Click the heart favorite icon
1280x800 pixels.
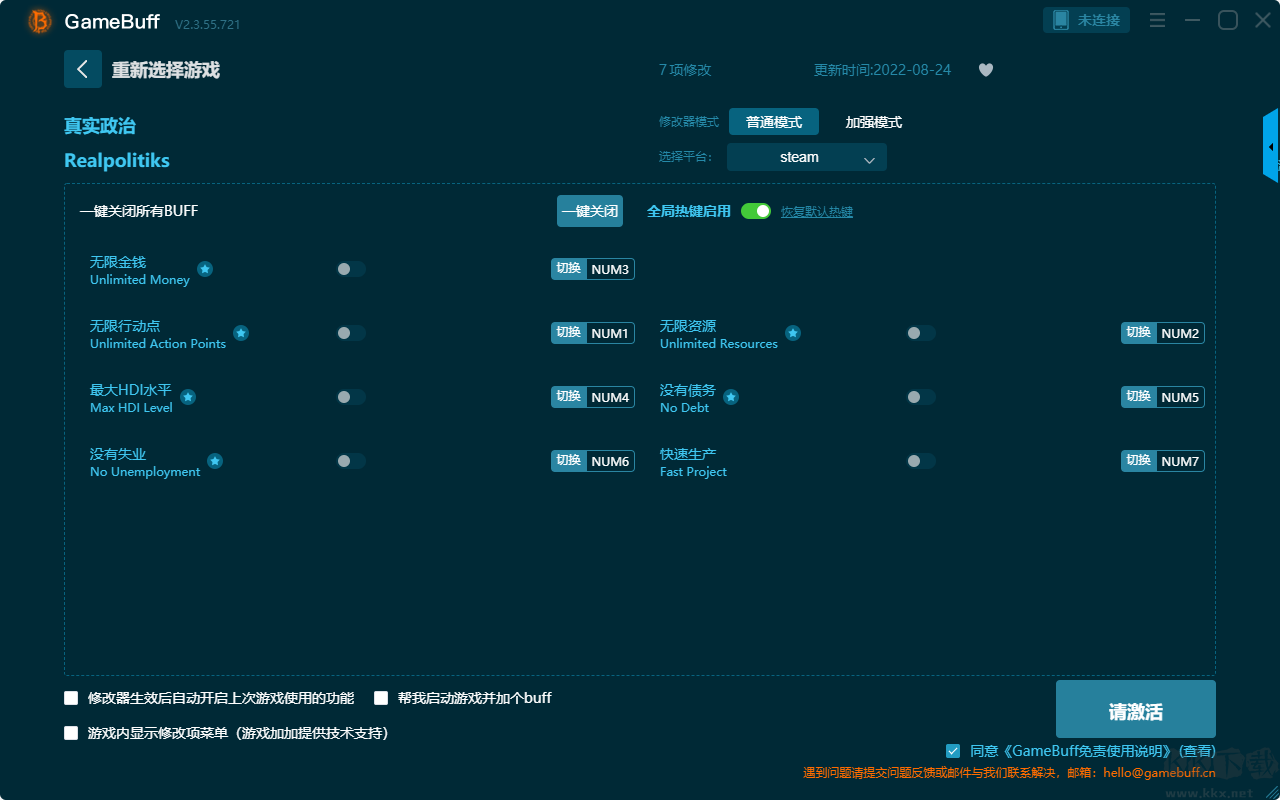[986, 70]
